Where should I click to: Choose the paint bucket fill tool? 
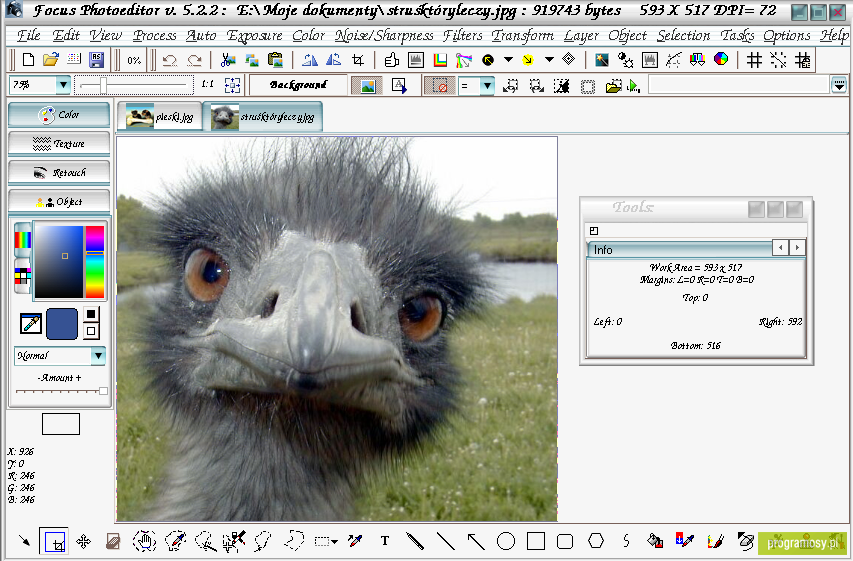655,541
